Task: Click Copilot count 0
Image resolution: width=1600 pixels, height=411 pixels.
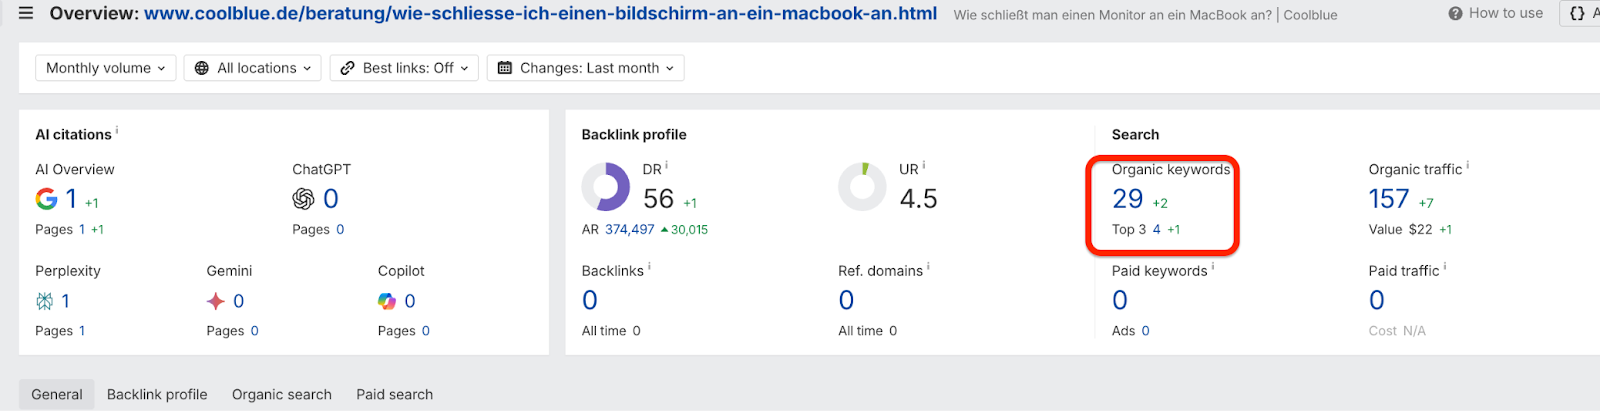Action: (410, 301)
